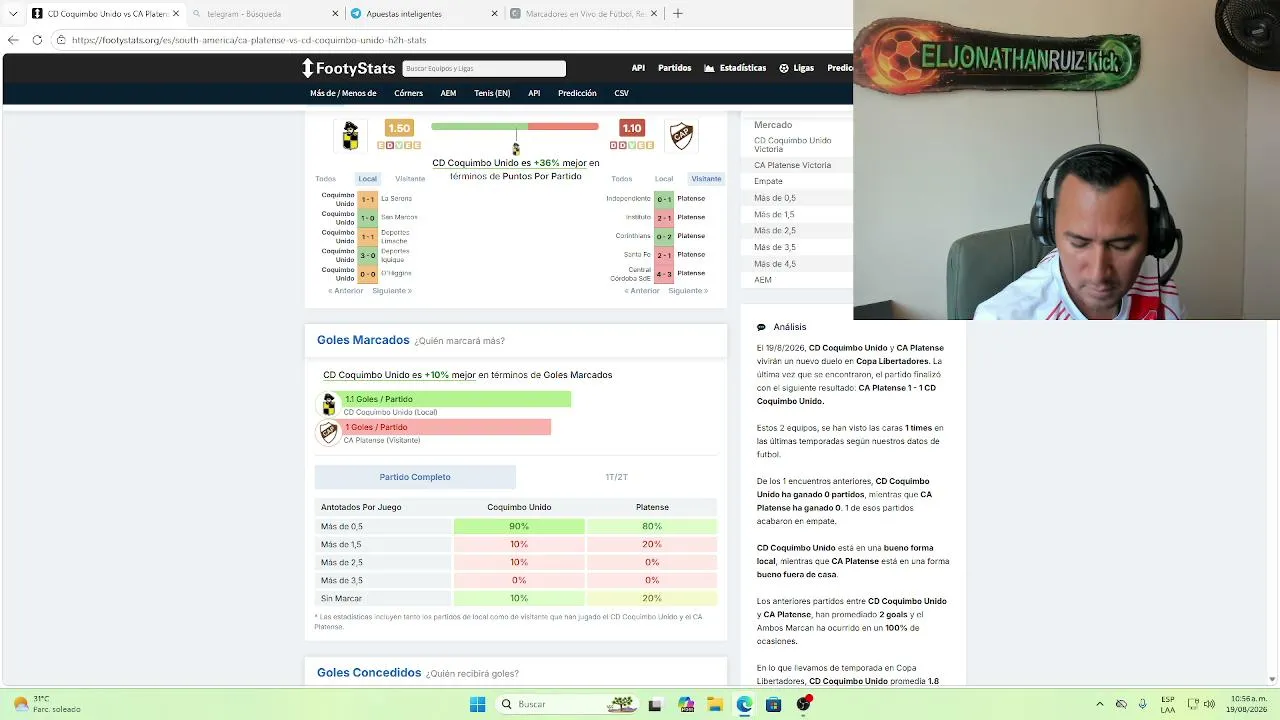Open the Windows Start menu
Image resolution: width=1280 pixels, height=720 pixels.
tap(477, 704)
